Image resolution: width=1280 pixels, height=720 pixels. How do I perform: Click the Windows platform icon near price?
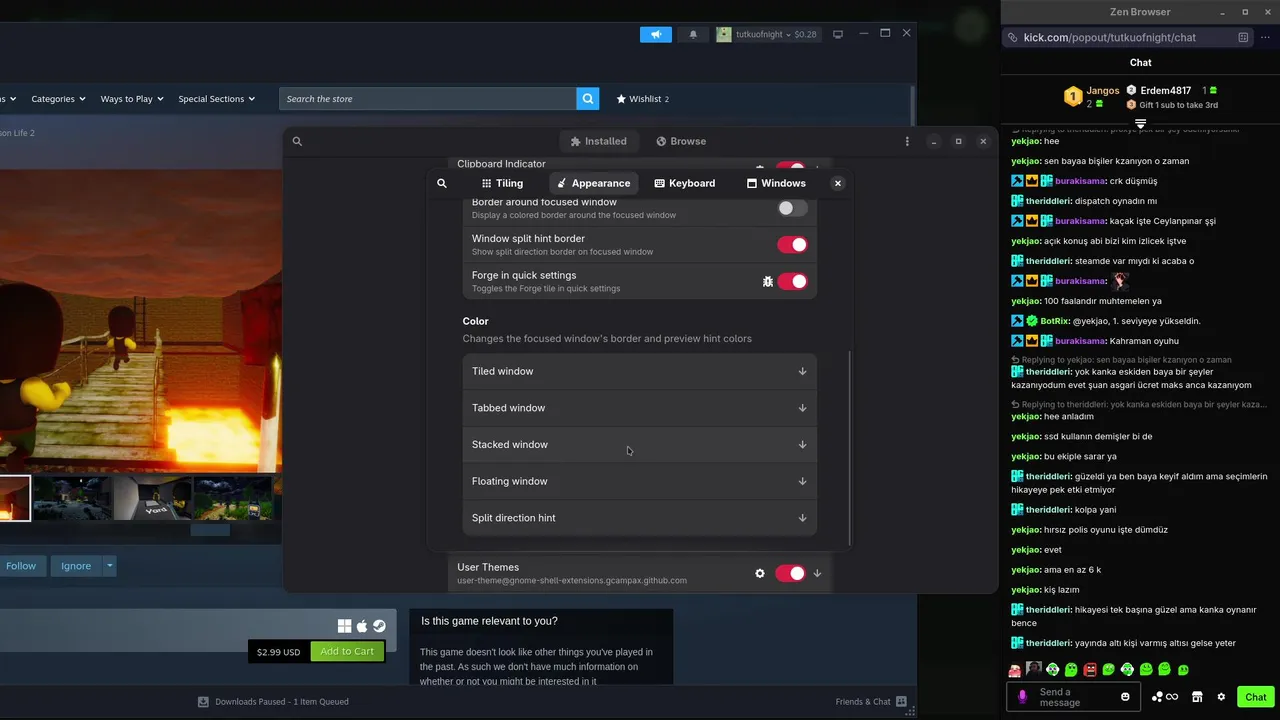[x=344, y=626]
